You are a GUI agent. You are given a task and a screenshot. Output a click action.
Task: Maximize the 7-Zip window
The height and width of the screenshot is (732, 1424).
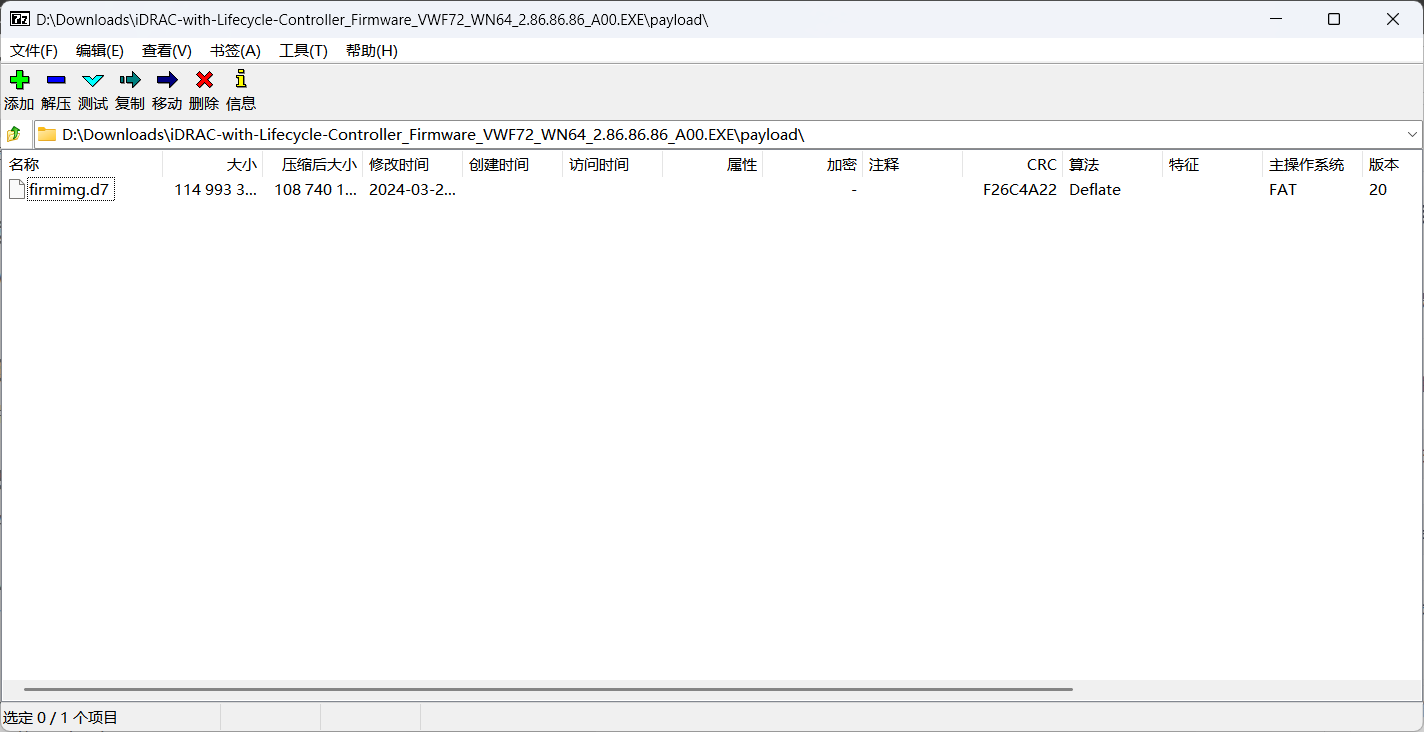click(x=1334, y=19)
